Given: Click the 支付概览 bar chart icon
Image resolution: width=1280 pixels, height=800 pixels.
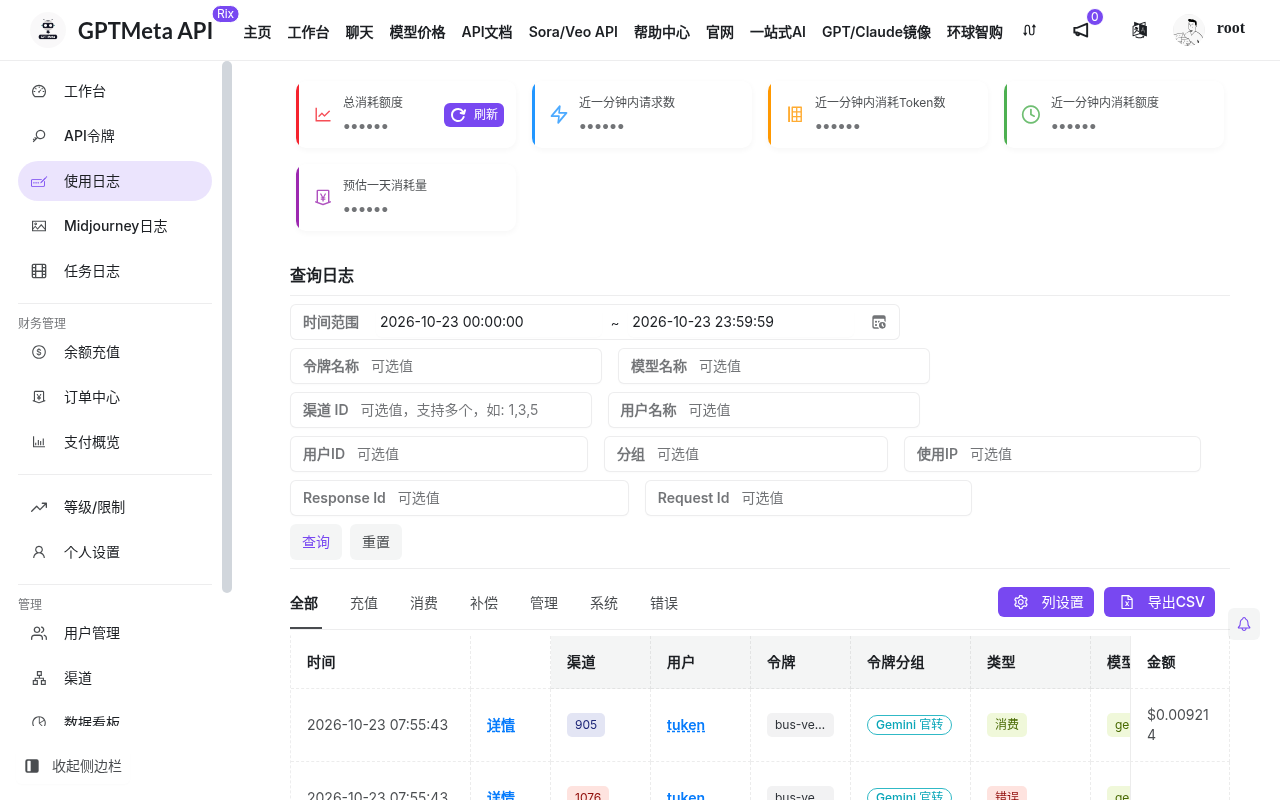Looking at the screenshot, I should tap(39, 442).
